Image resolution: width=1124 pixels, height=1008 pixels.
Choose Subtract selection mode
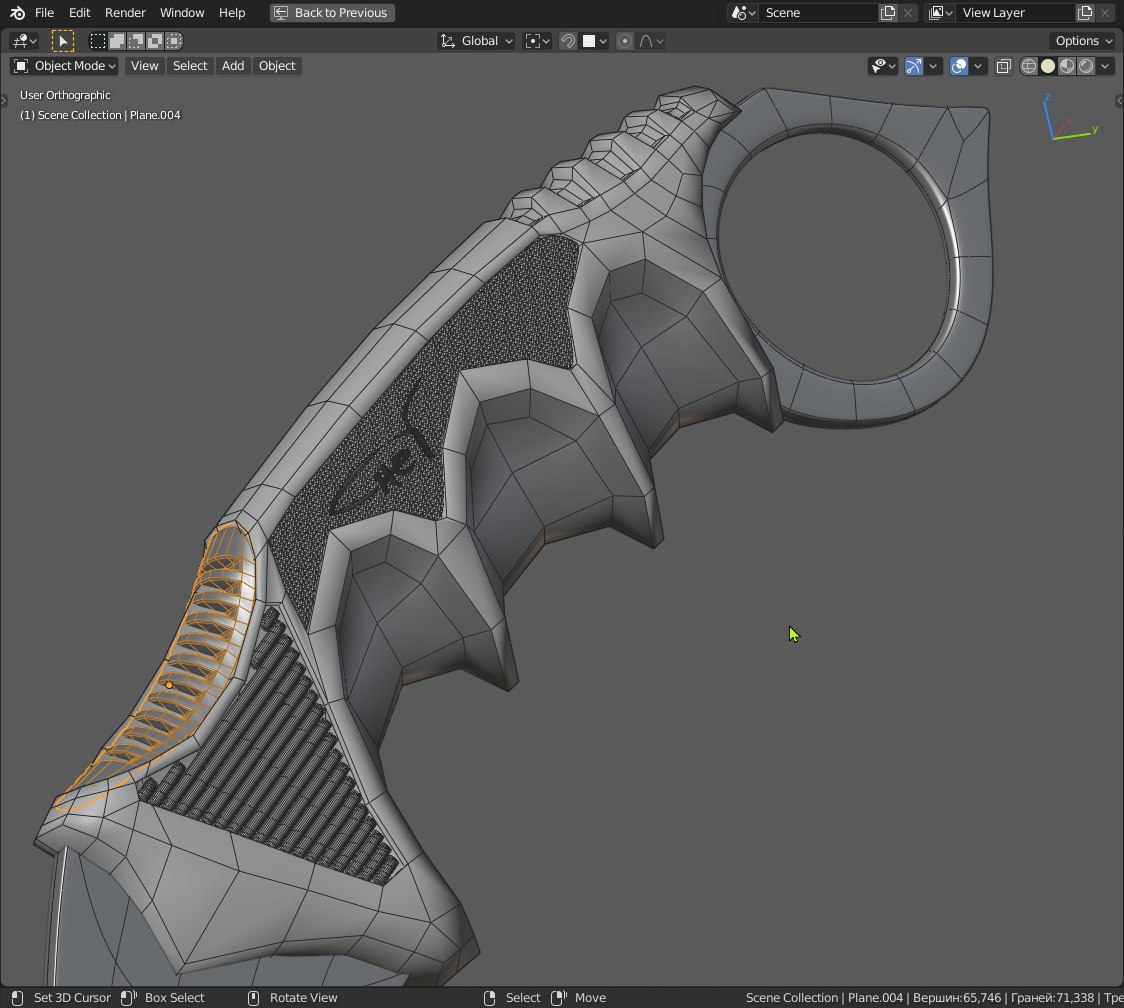(x=136, y=41)
